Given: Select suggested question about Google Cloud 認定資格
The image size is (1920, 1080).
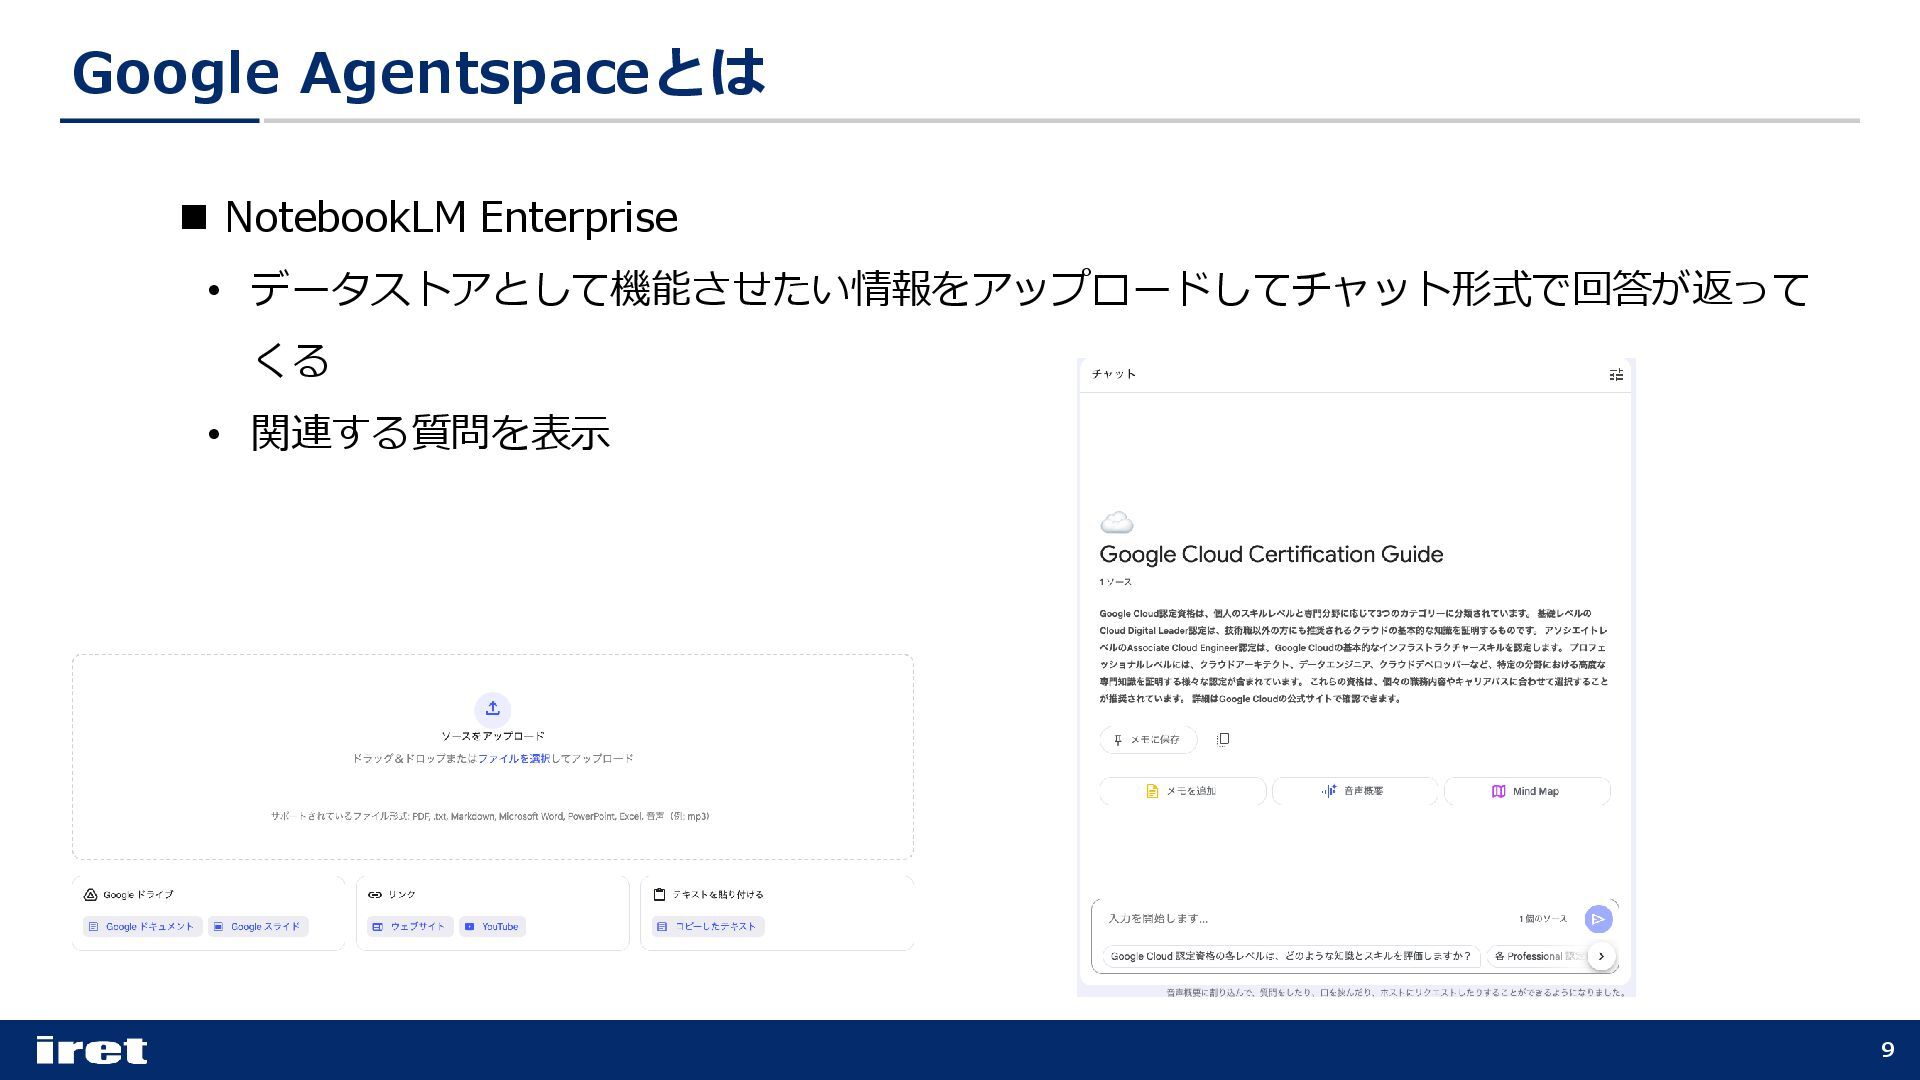Looking at the screenshot, I should (x=1291, y=956).
